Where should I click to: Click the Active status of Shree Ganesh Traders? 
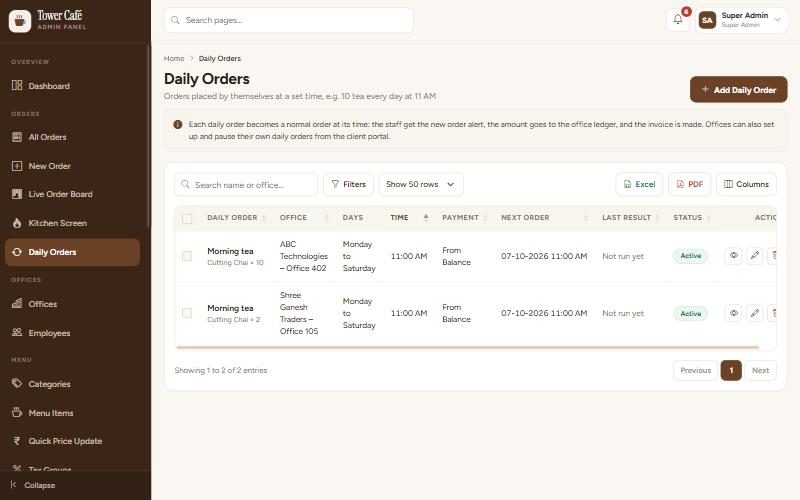point(690,313)
